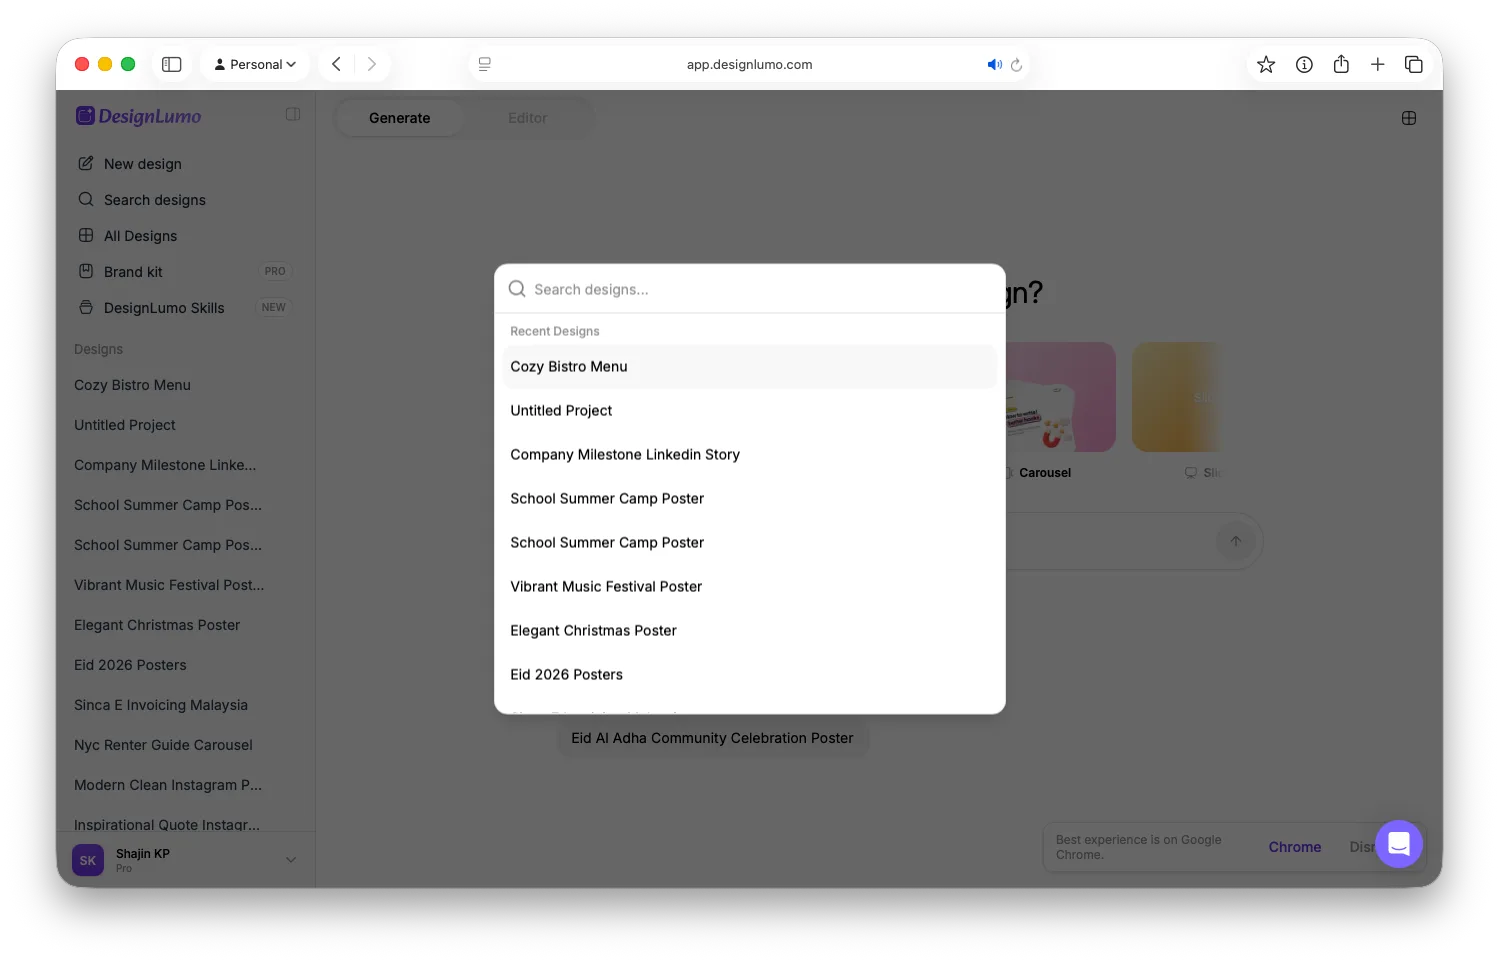Screen dimensions: 1499x962
Task: Switch to the Generate tab
Action: pos(399,118)
